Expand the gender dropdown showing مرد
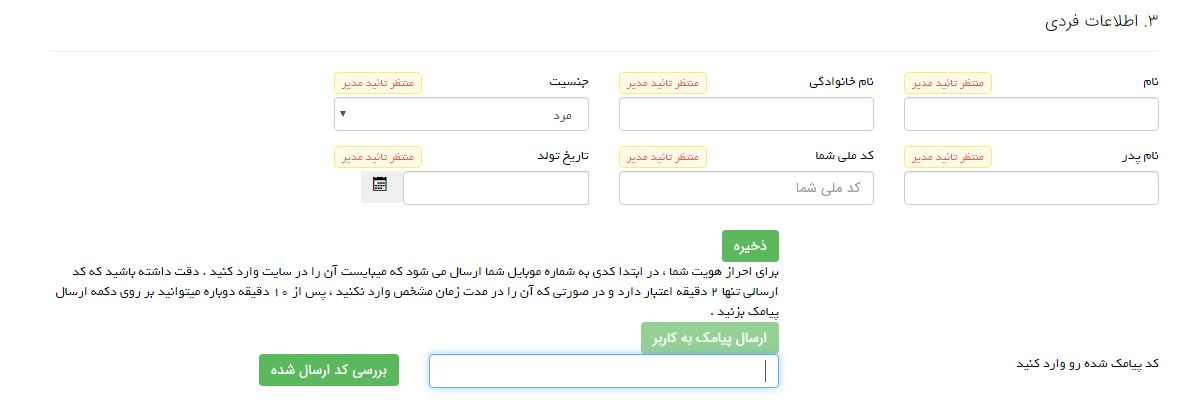The height and width of the screenshot is (403, 1178). point(461,114)
